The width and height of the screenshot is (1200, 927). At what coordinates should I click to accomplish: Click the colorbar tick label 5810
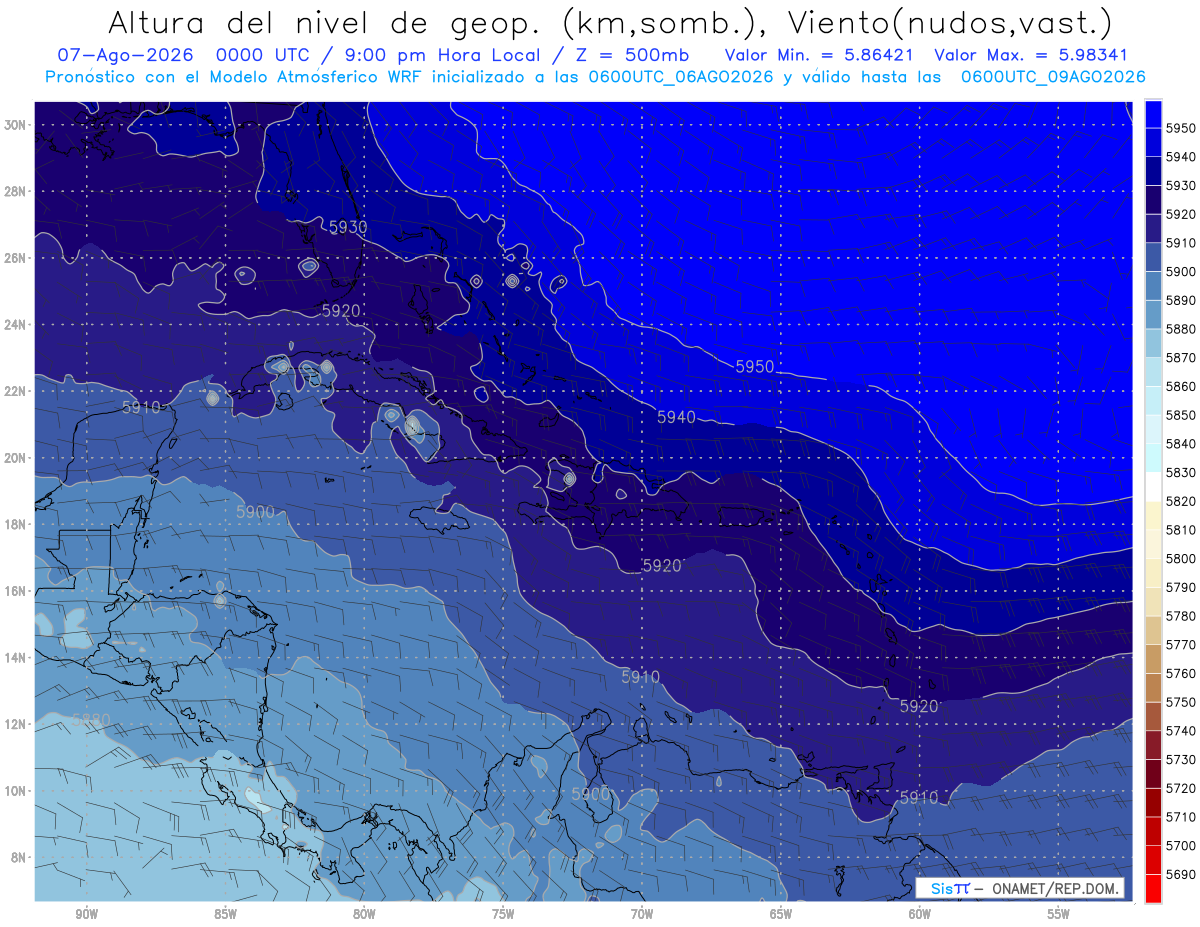click(1181, 529)
